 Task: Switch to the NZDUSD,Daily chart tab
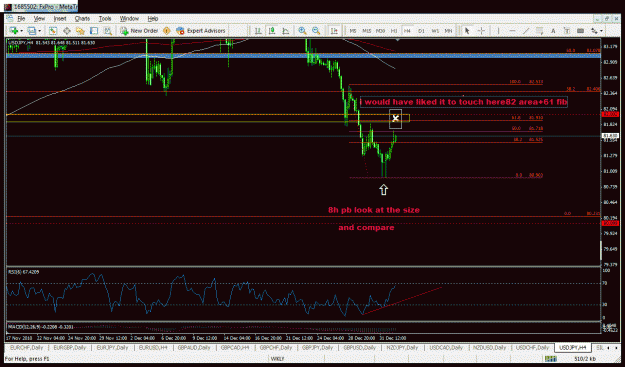[489, 348]
